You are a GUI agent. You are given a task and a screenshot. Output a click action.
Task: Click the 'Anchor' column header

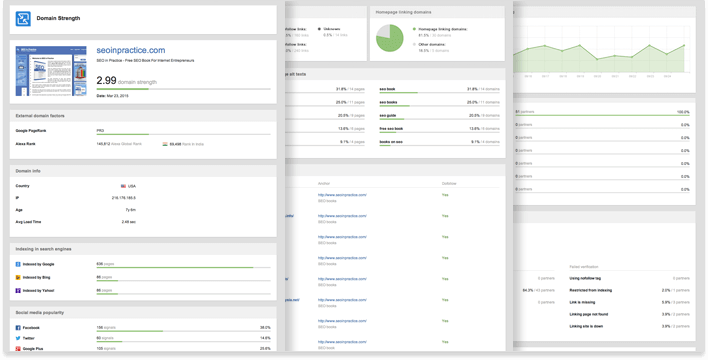coord(324,184)
